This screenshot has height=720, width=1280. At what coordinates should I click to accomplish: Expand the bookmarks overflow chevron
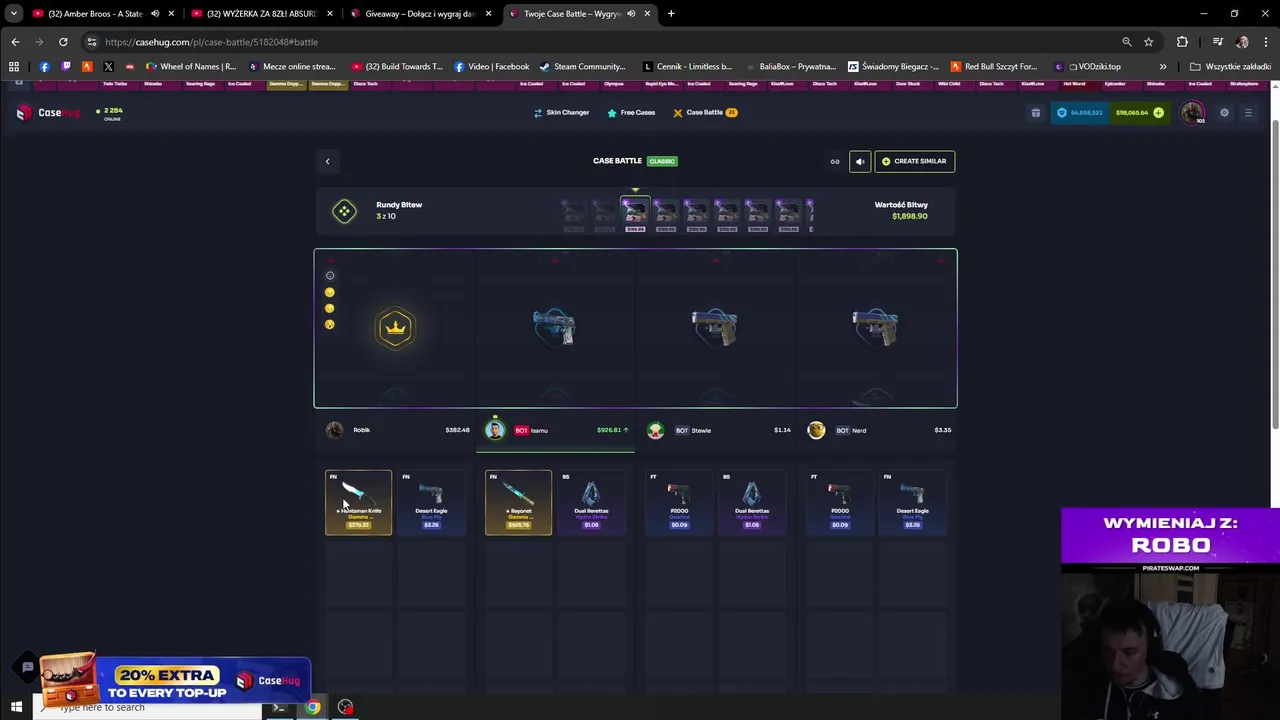(1163, 67)
